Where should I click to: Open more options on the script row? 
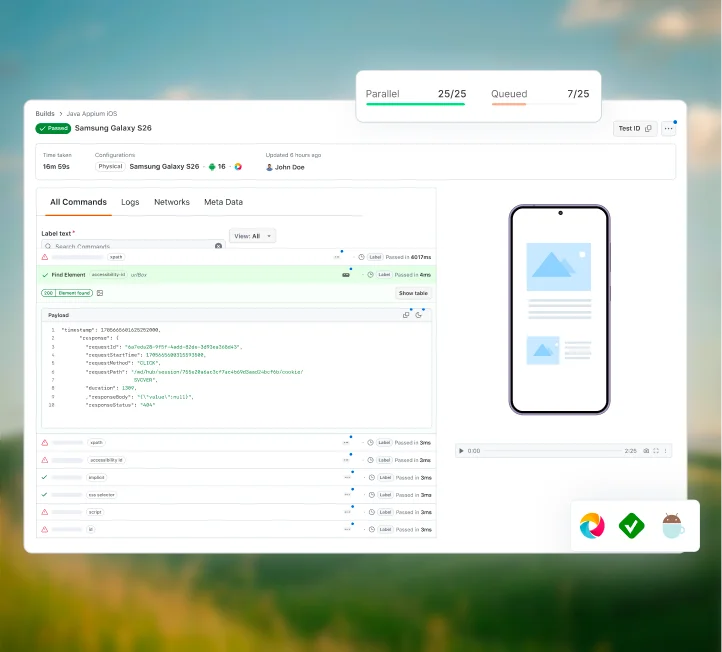coord(347,512)
